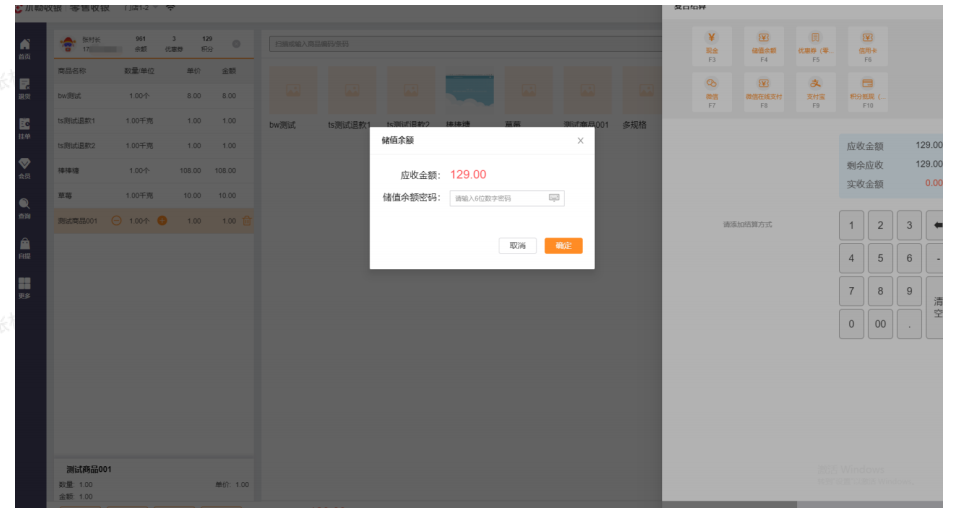This screenshot has width=958, height=512.
Task: Select the ts测试退款1 product thumbnail
Action: pos(351,90)
